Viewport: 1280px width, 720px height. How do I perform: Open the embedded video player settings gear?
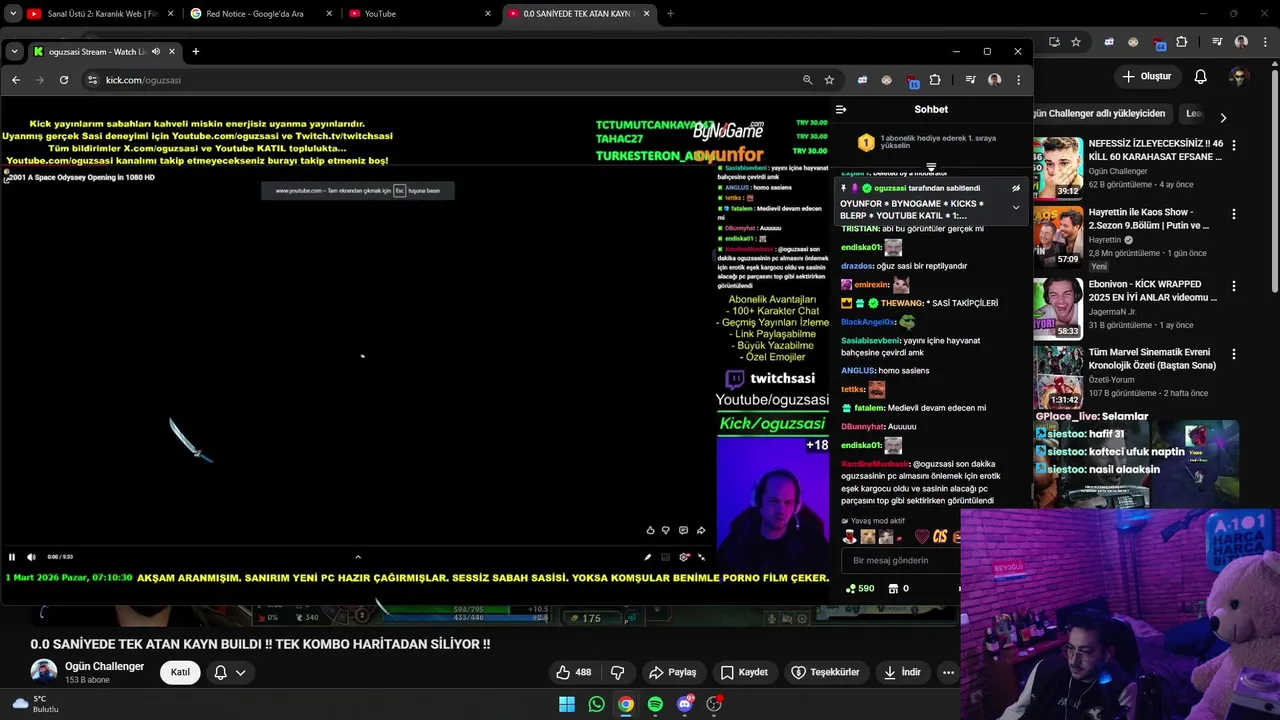(684, 557)
